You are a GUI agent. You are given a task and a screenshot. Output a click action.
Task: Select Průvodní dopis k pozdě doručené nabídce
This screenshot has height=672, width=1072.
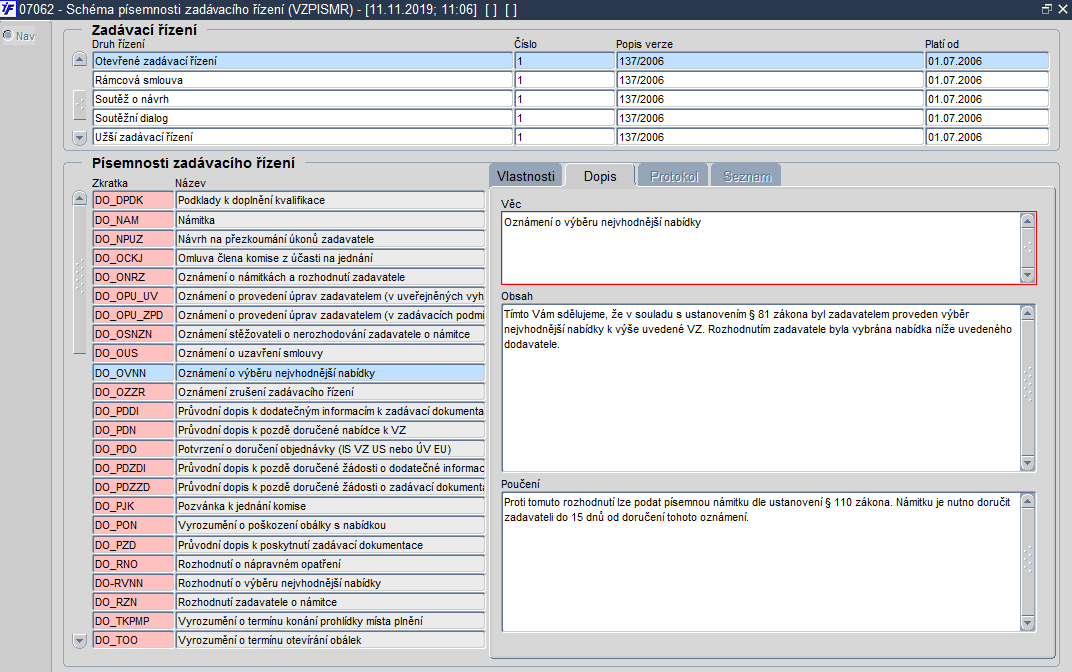(330, 430)
